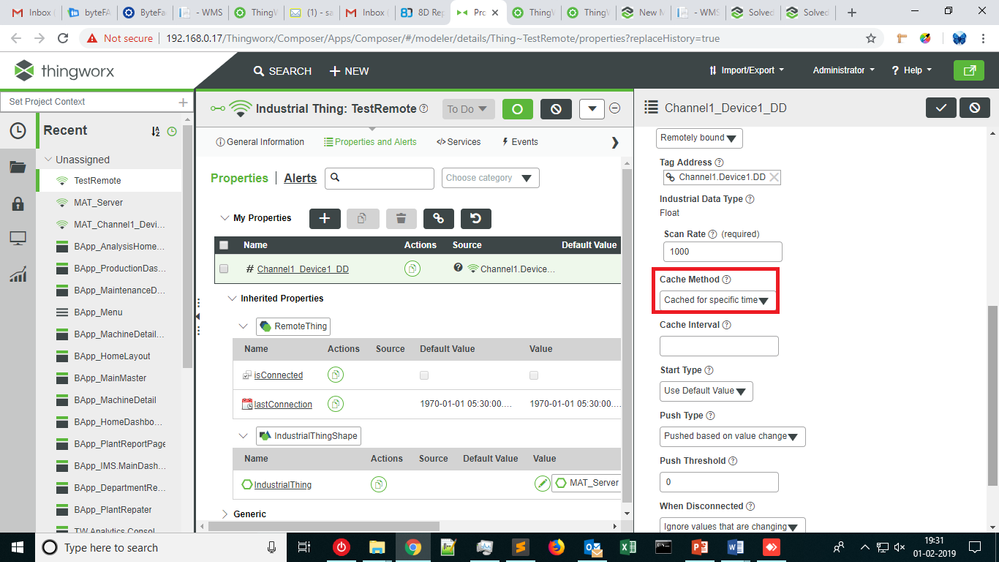Open the Import/Export menu
Viewport: 999px width, 562px height.
tap(747, 70)
